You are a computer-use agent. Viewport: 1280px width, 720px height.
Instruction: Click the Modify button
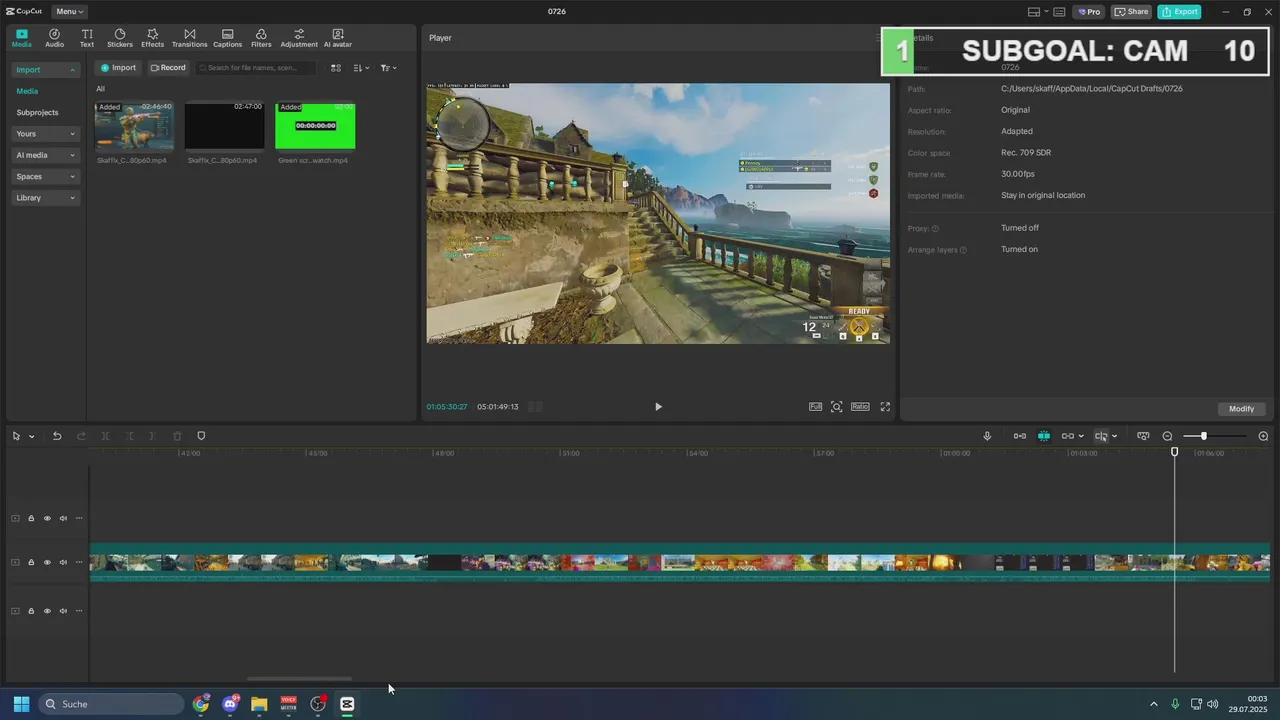[1241, 409]
